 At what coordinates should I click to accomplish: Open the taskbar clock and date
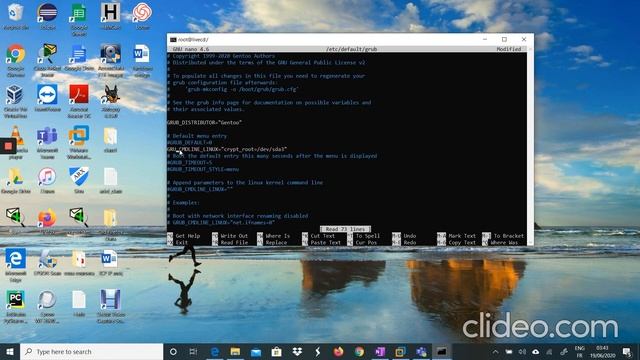[602, 352]
